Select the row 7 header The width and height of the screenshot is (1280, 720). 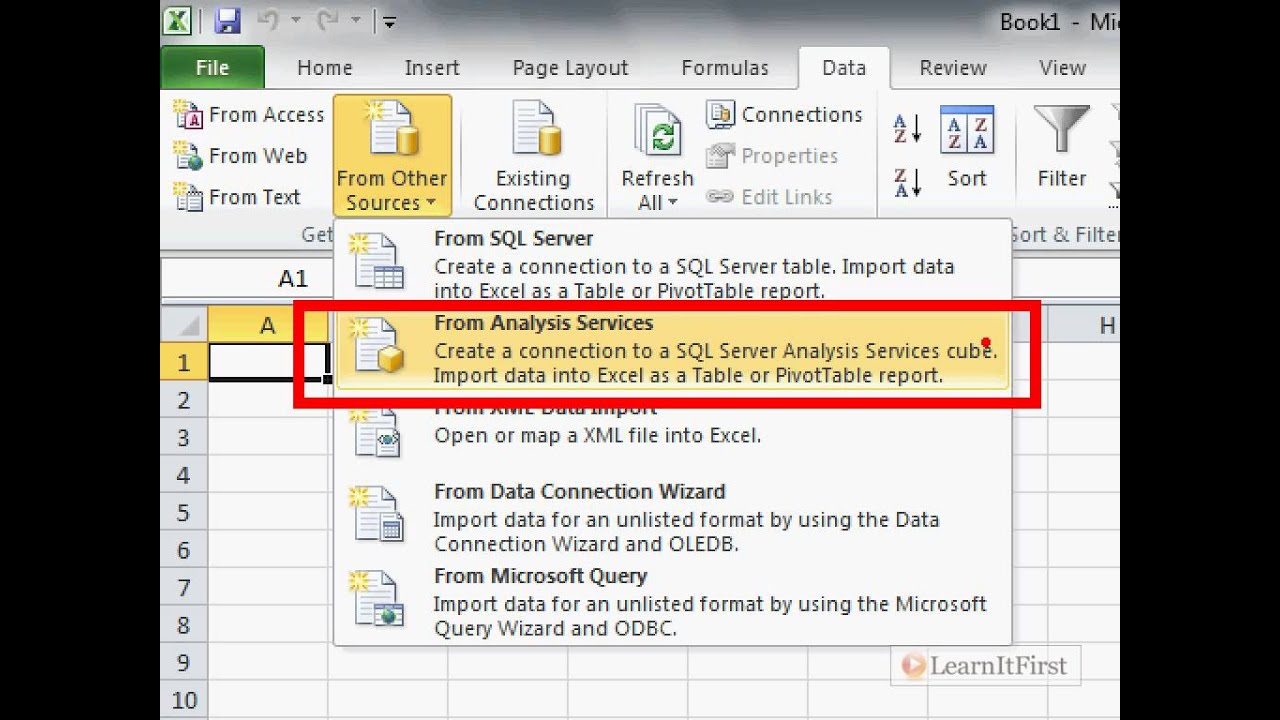[x=184, y=587]
